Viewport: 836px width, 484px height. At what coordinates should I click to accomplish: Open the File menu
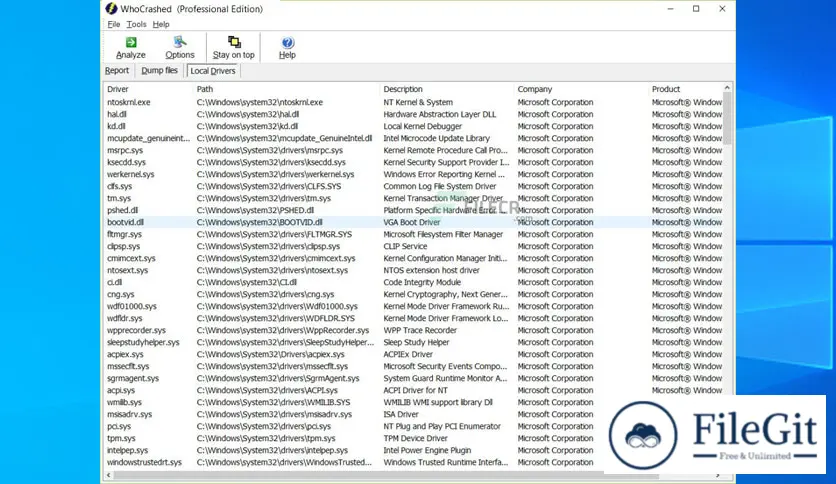pyautogui.click(x=114, y=25)
